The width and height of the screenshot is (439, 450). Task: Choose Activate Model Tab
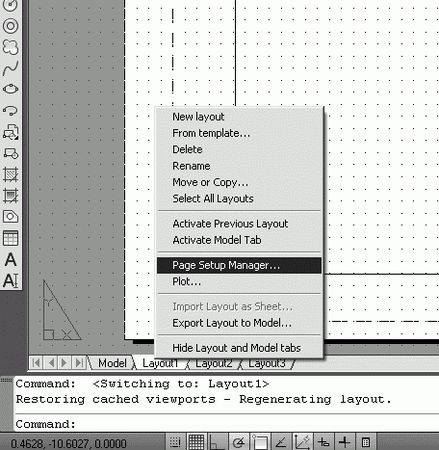pos(239,240)
